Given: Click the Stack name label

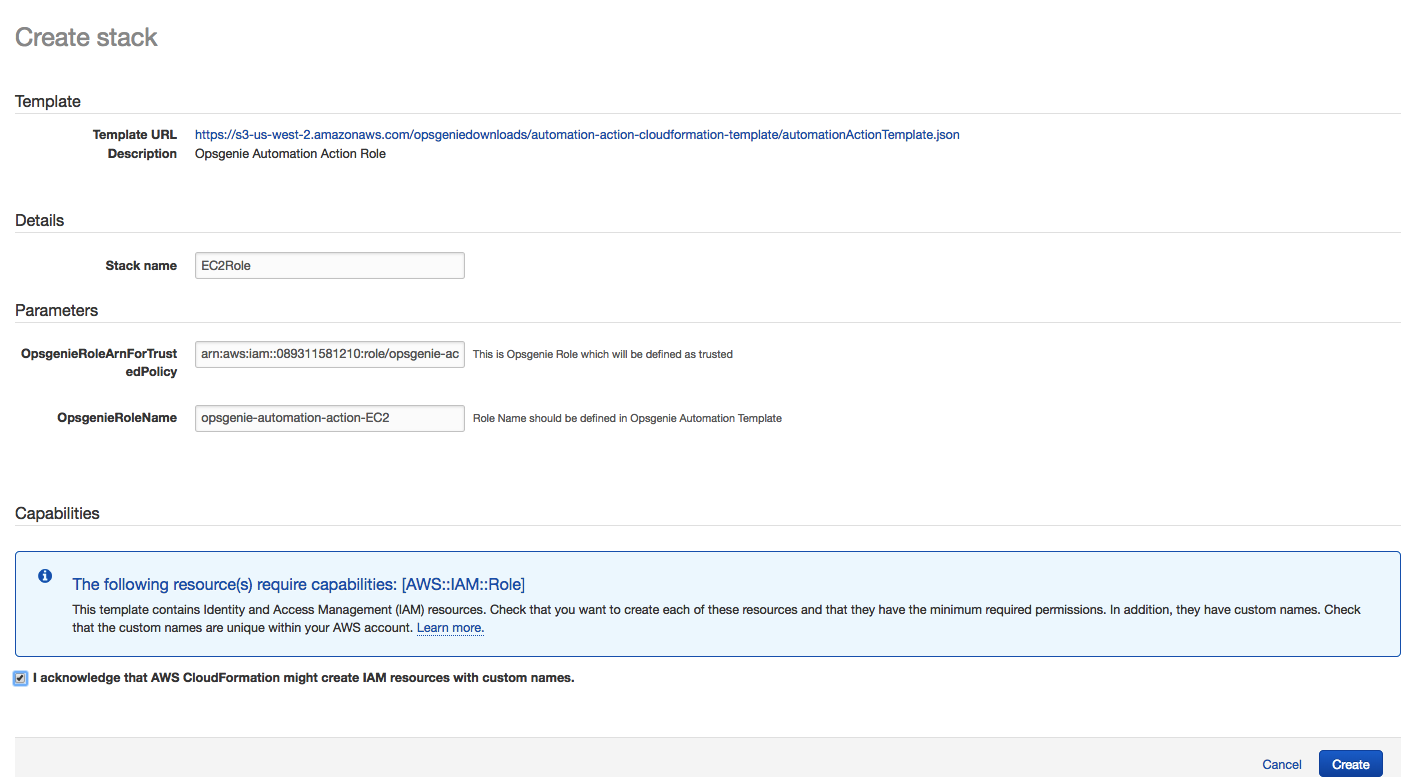Looking at the screenshot, I should click(141, 266).
